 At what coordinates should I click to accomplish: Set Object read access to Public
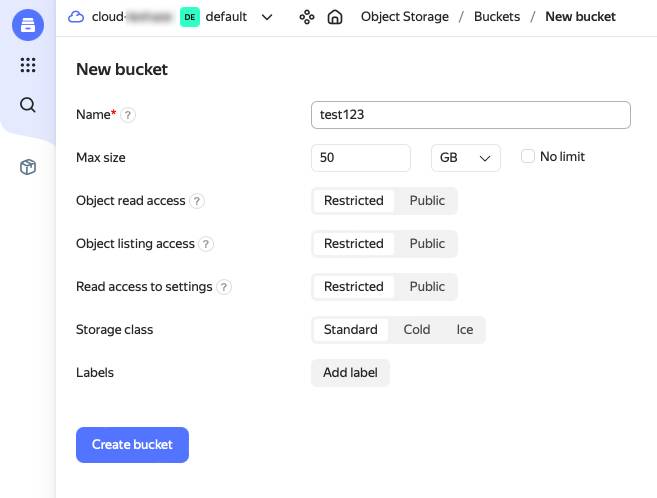427,201
